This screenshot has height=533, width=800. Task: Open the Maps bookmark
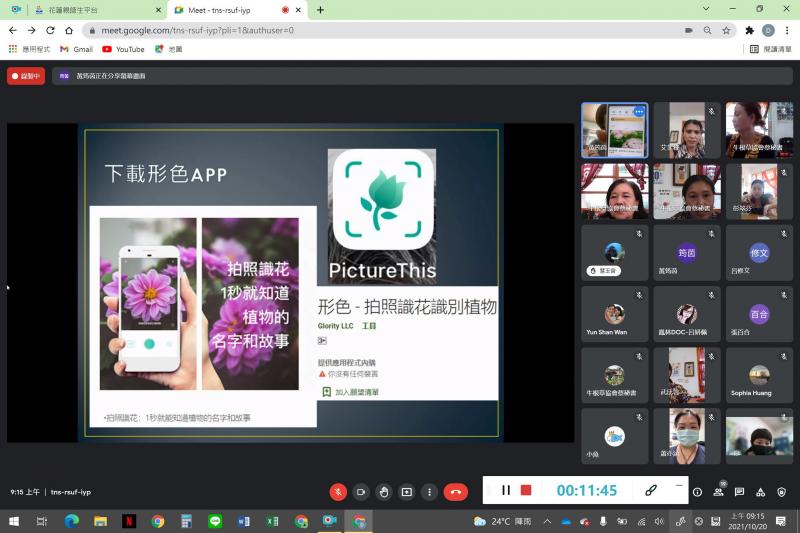point(168,49)
